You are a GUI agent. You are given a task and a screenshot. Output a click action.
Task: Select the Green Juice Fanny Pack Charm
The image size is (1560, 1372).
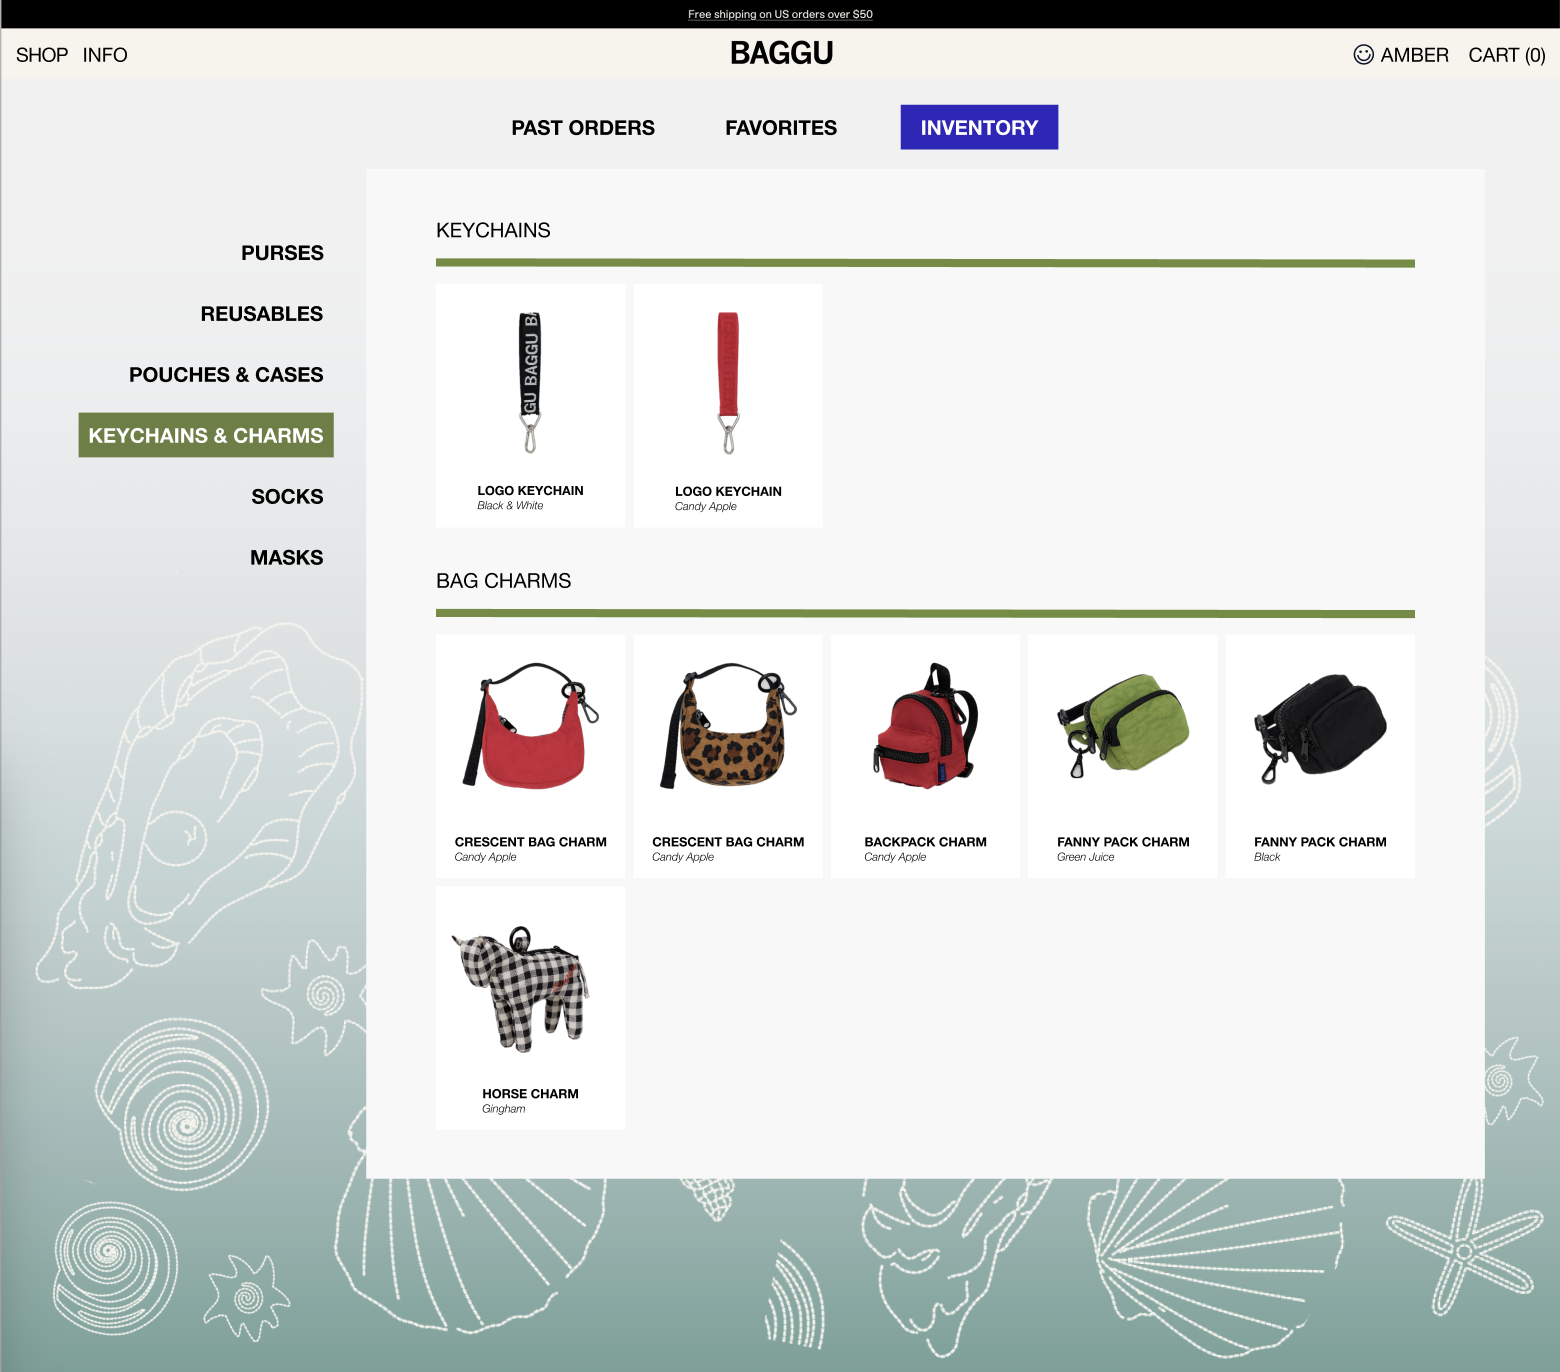pos(1122,728)
